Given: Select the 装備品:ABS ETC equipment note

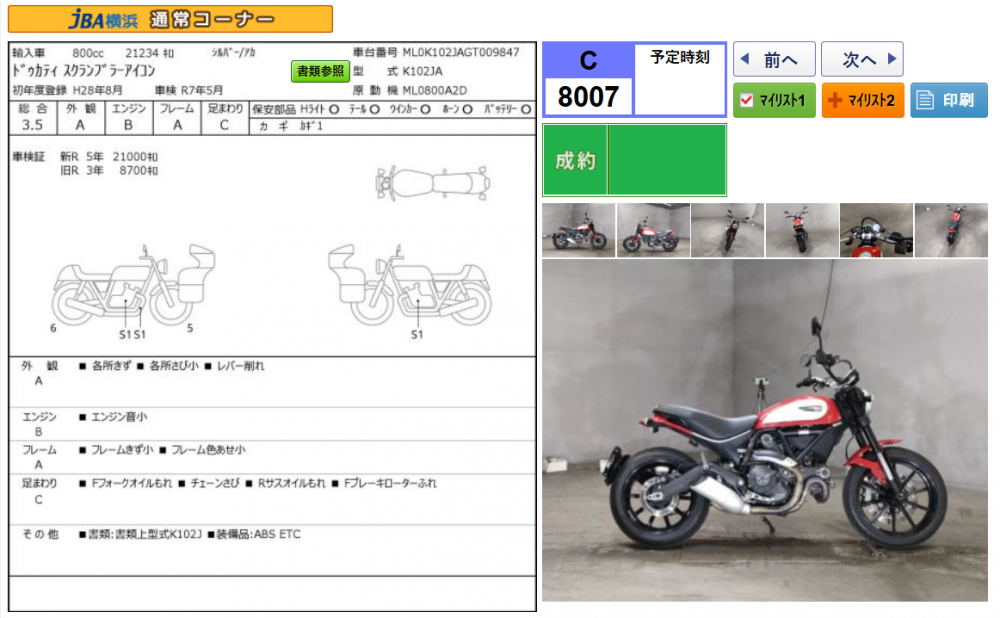Looking at the screenshot, I should click(258, 534).
